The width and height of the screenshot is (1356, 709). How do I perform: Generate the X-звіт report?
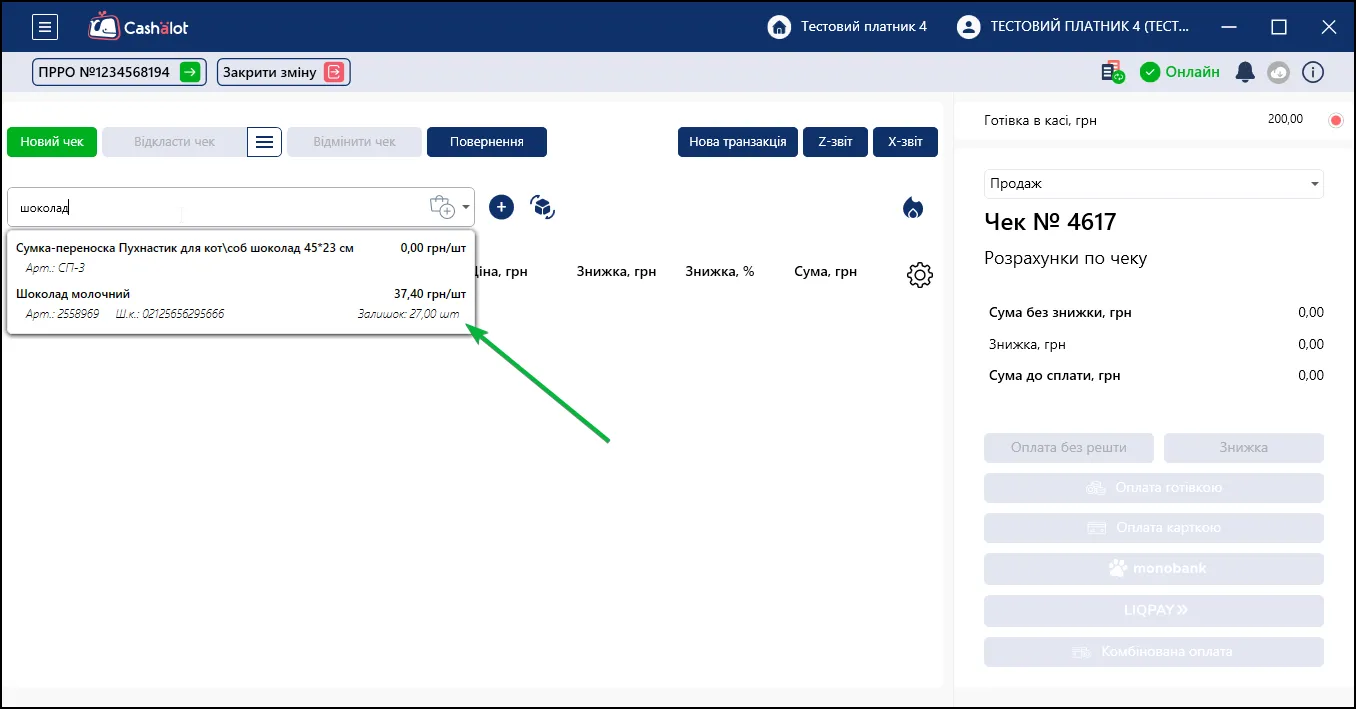coord(905,142)
